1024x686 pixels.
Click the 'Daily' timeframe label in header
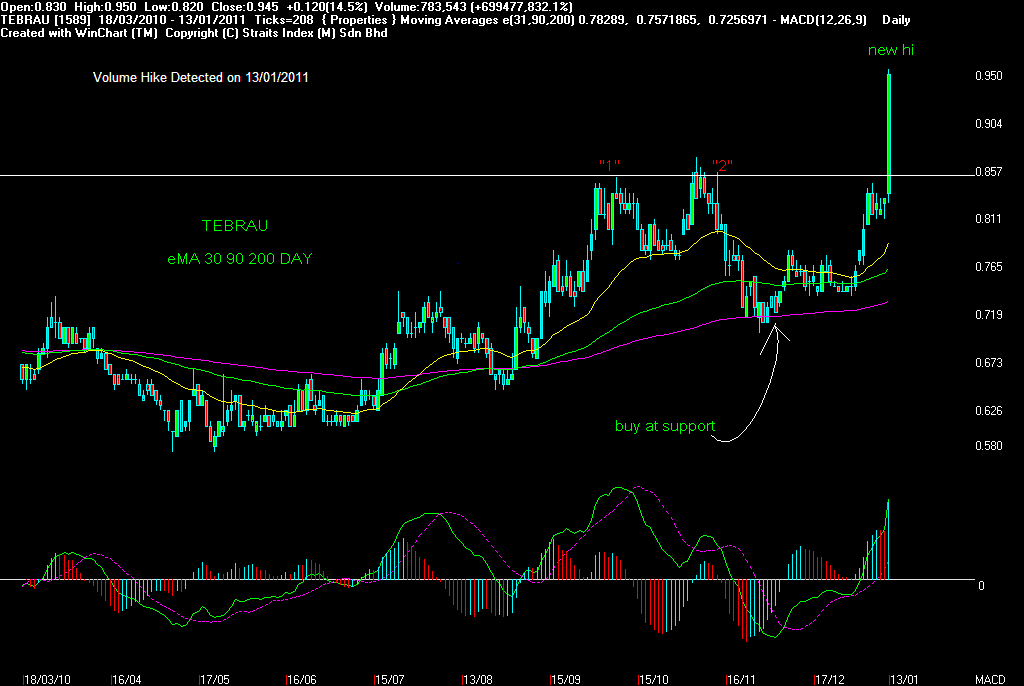click(x=896, y=20)
